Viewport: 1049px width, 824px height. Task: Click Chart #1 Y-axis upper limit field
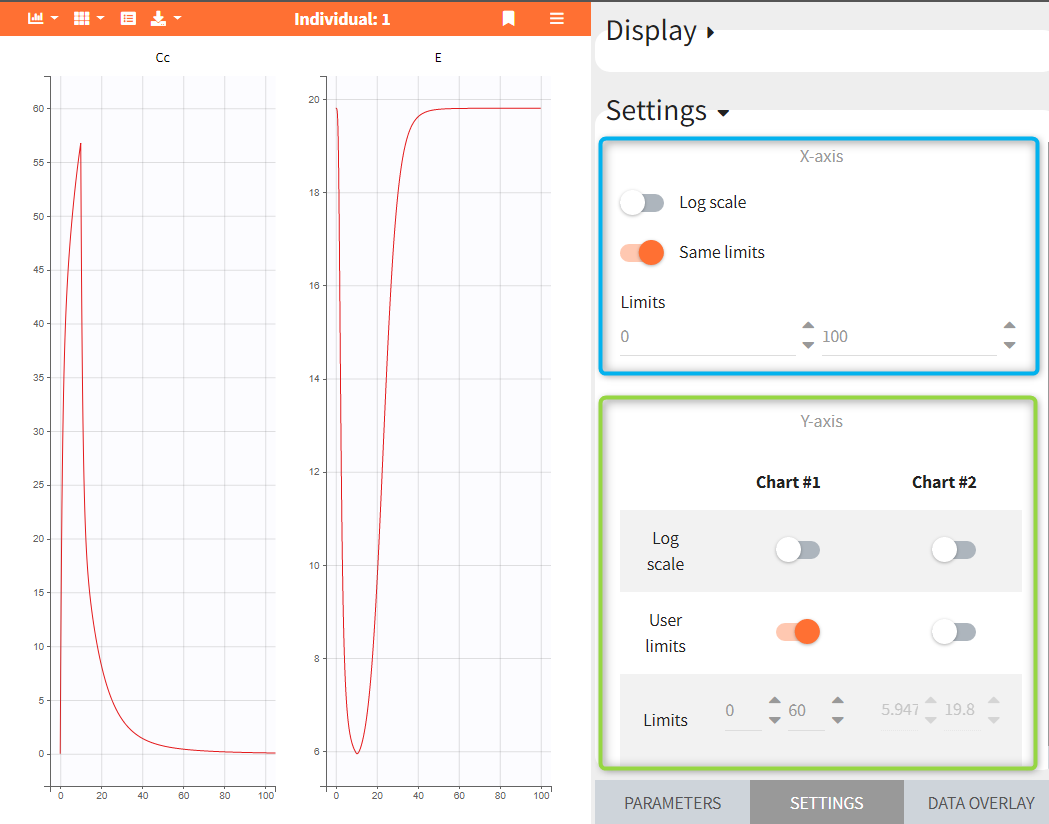click(x=805, y=712)
